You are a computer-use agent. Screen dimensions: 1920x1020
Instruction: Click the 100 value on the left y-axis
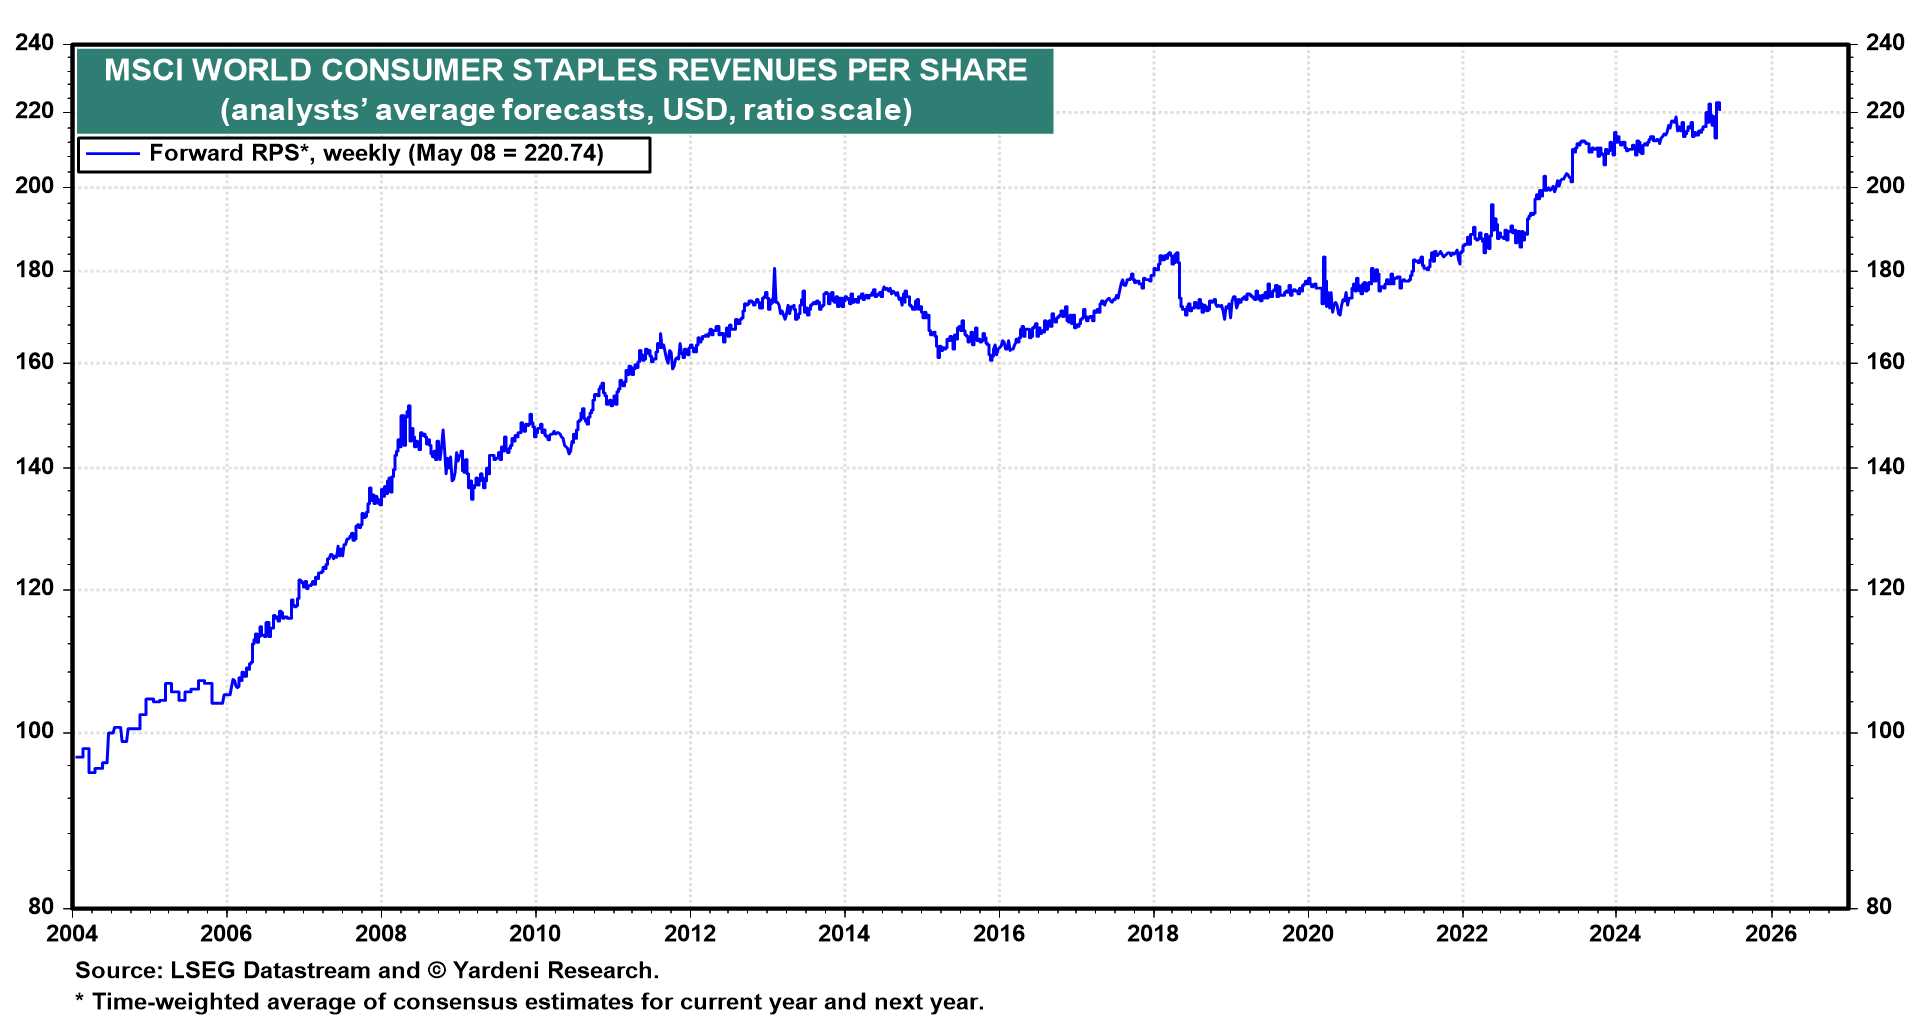coord(35,731)
